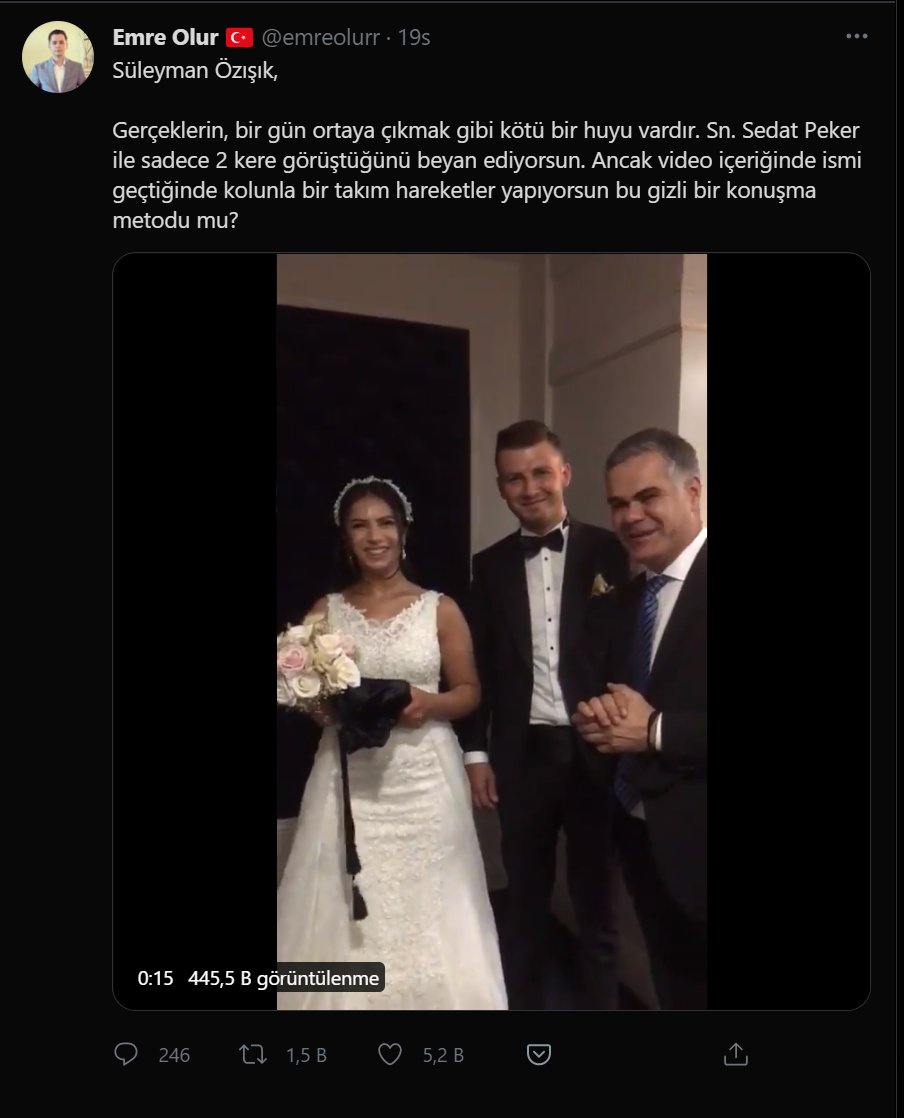Open Emre Olur's profile avatar
Image resolution: width=904 pixels, height=1118 pixels.
tap(58, 57)
